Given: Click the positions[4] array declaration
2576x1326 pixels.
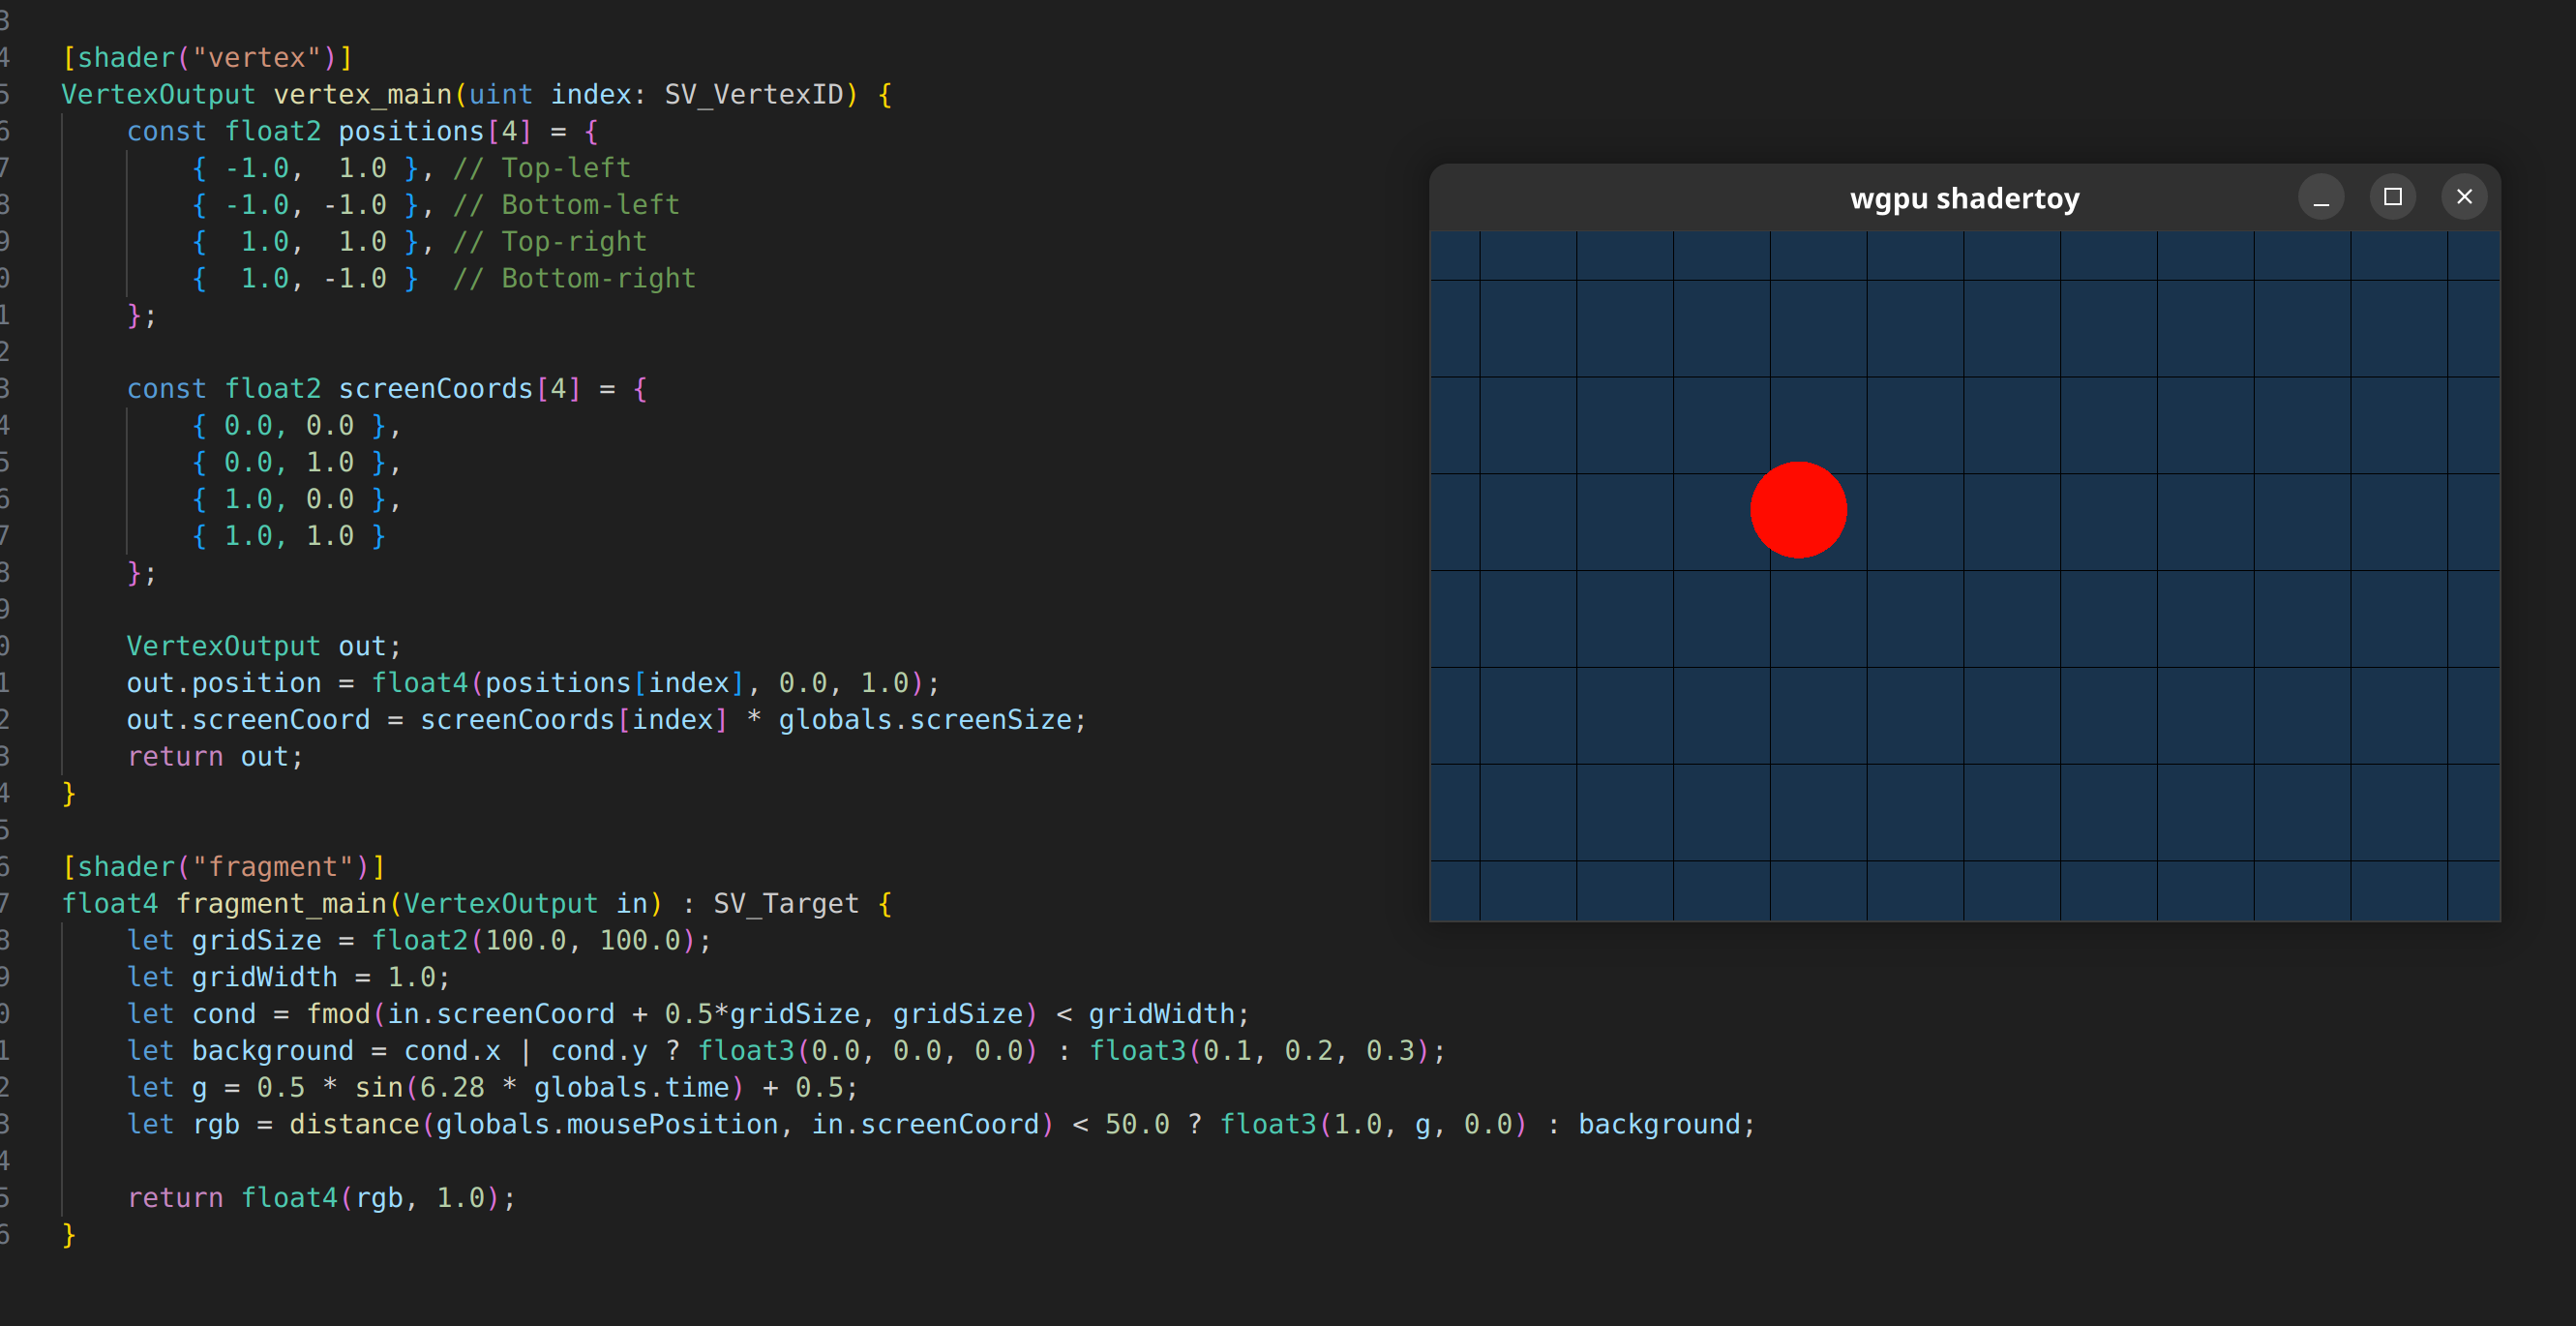Looking at the screenshot, I should (x=435, y=132).
